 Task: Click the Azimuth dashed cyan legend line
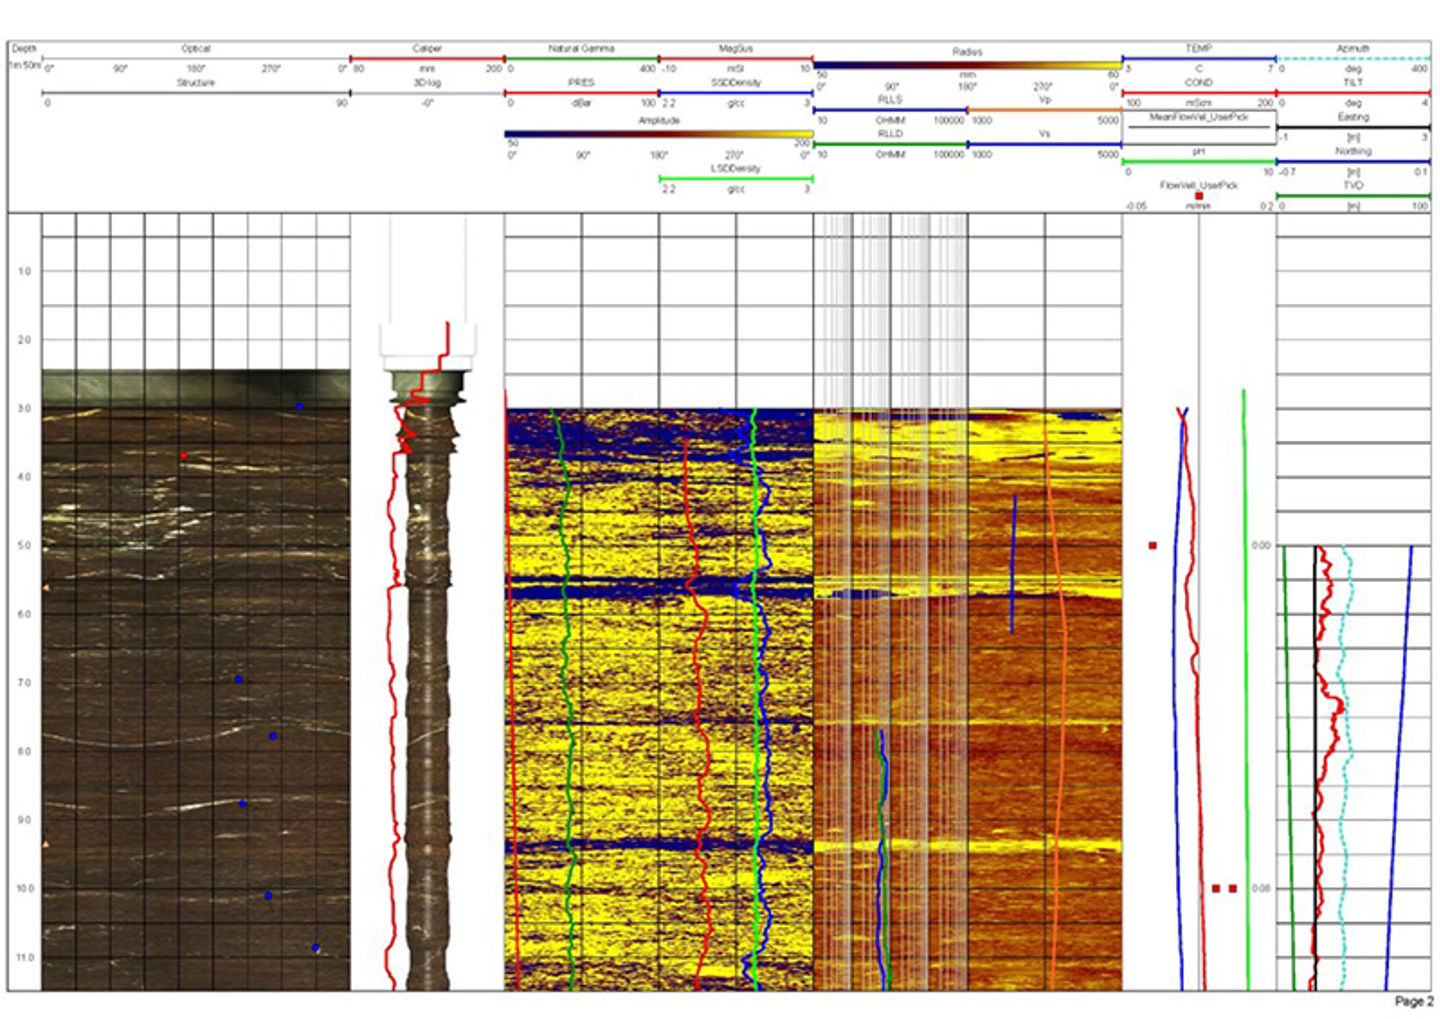[x=1353, y=59]
